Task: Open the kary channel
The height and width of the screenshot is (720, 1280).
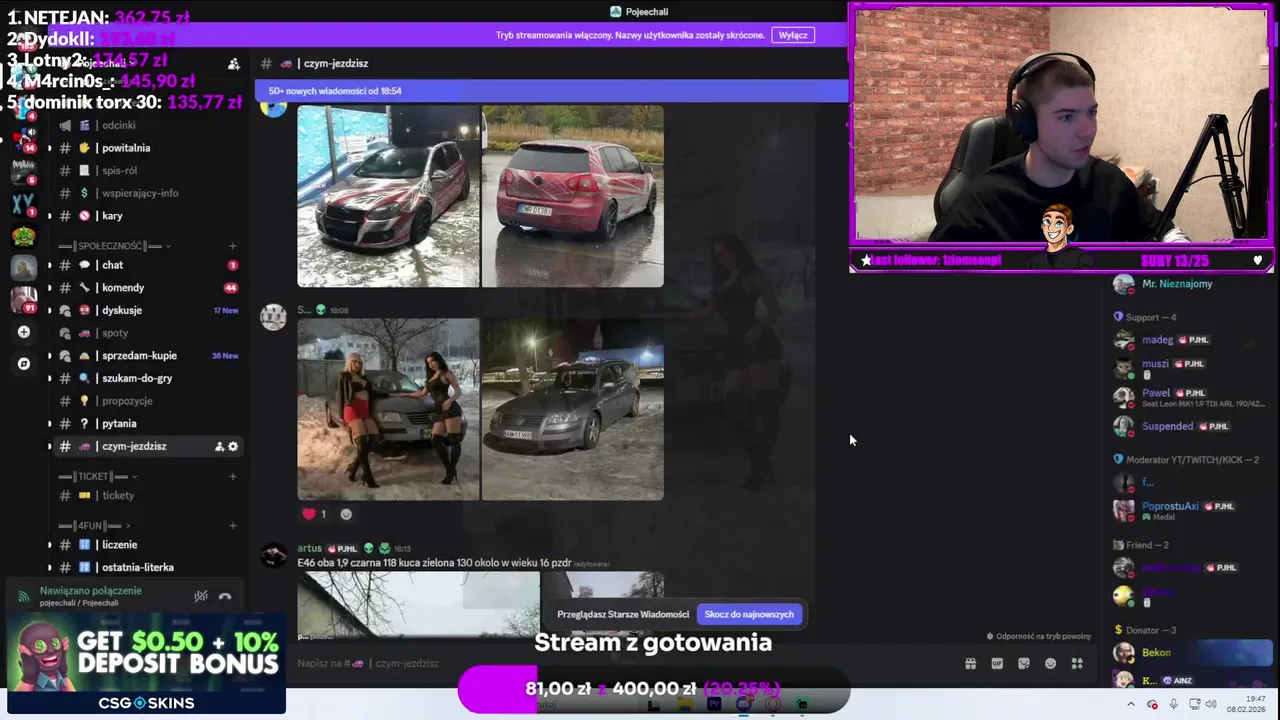Action: point(148,216)
